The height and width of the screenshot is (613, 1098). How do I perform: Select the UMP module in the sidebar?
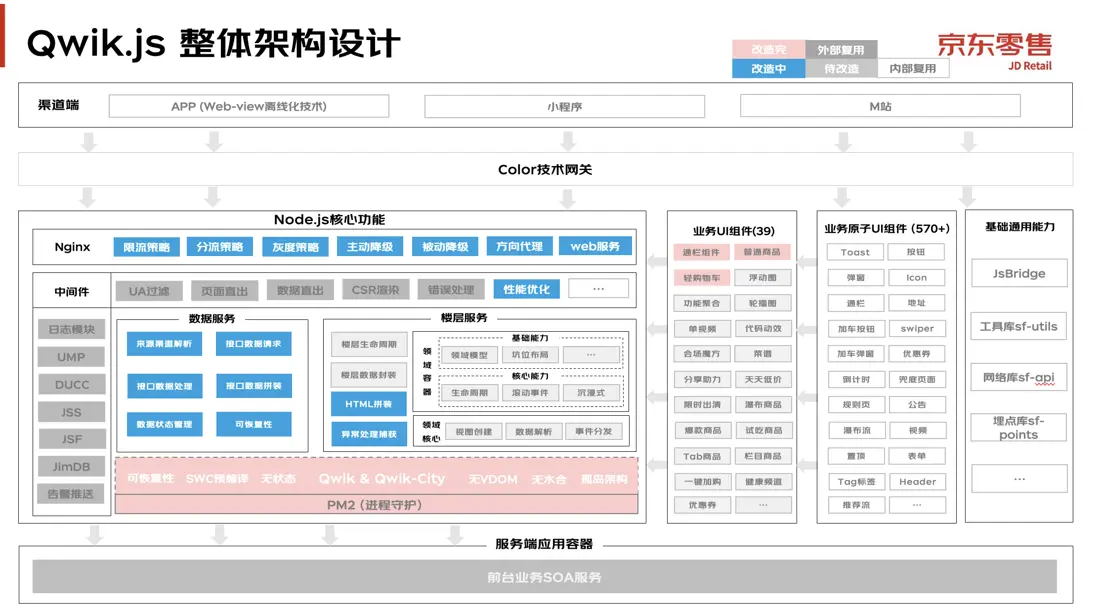[71, 357]
